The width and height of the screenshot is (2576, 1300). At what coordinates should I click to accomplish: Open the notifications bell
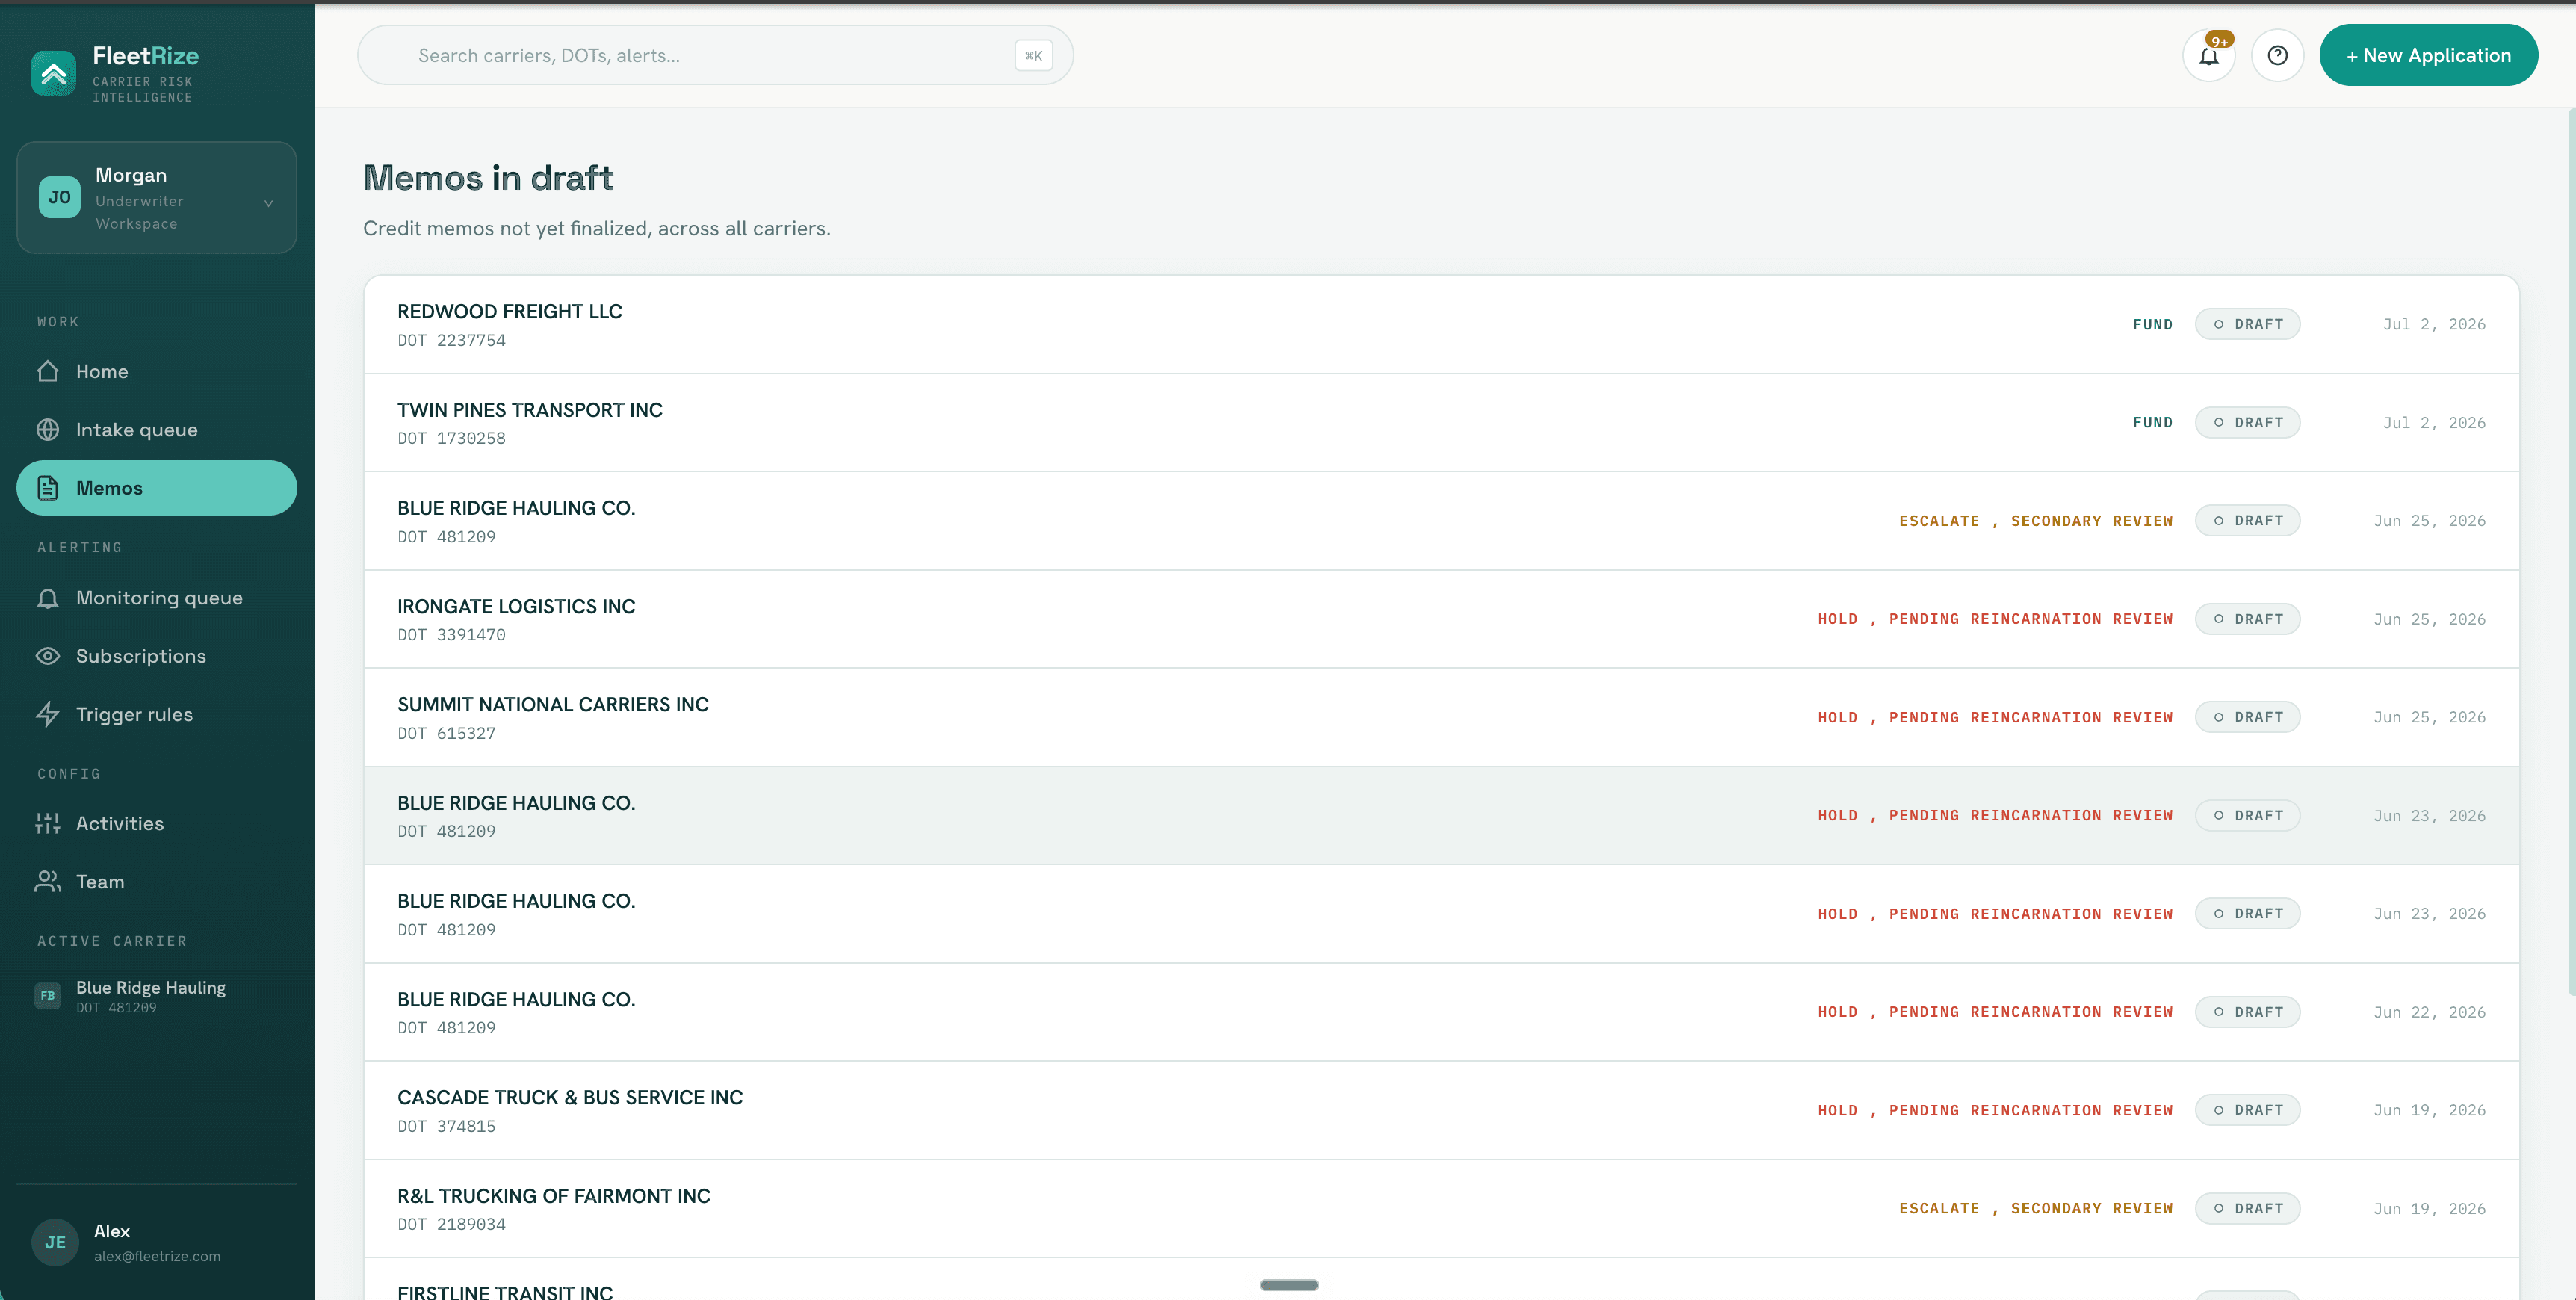pos(2209,55)
